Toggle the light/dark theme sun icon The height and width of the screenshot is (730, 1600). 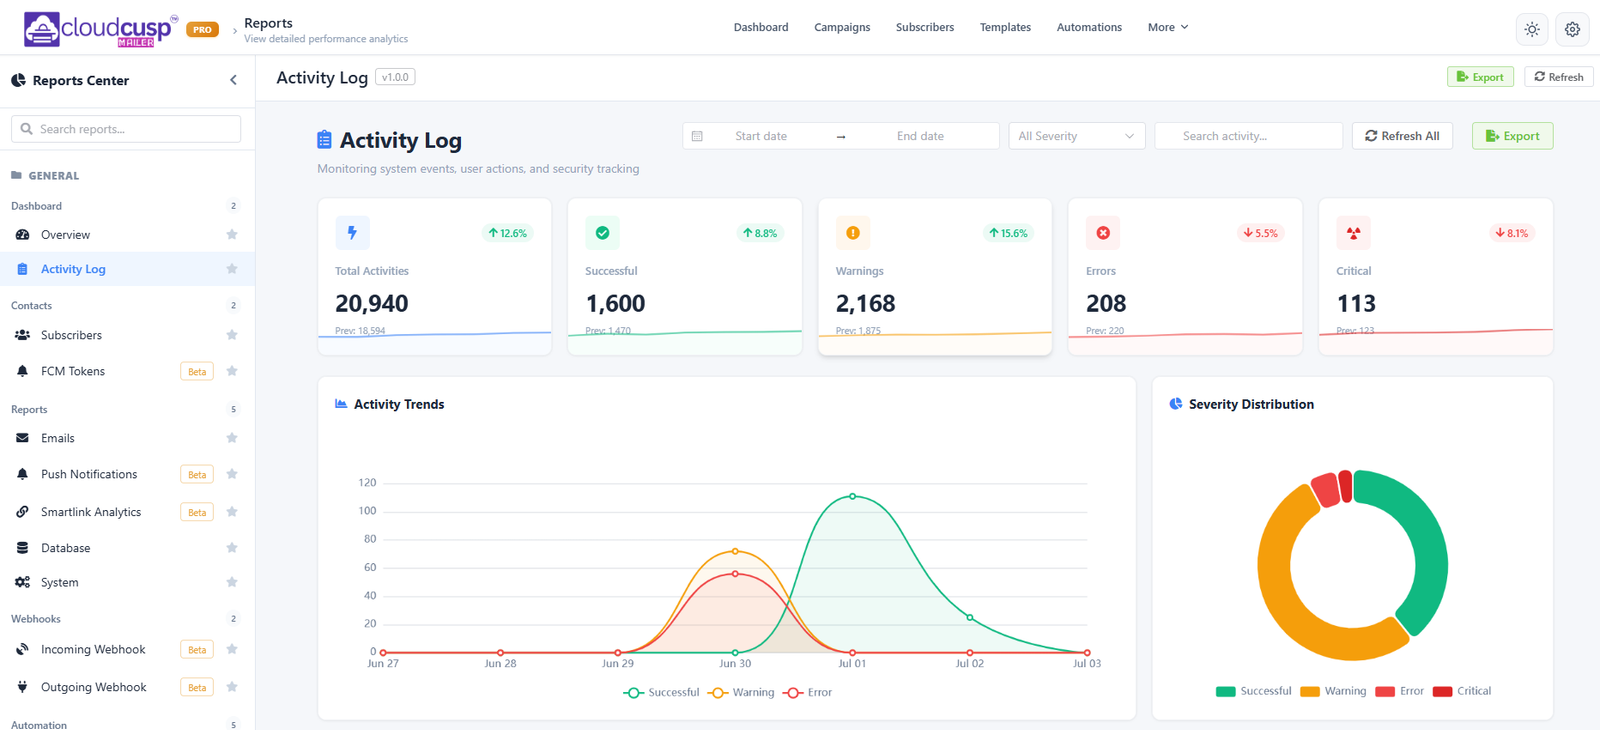coord(1532,29)
